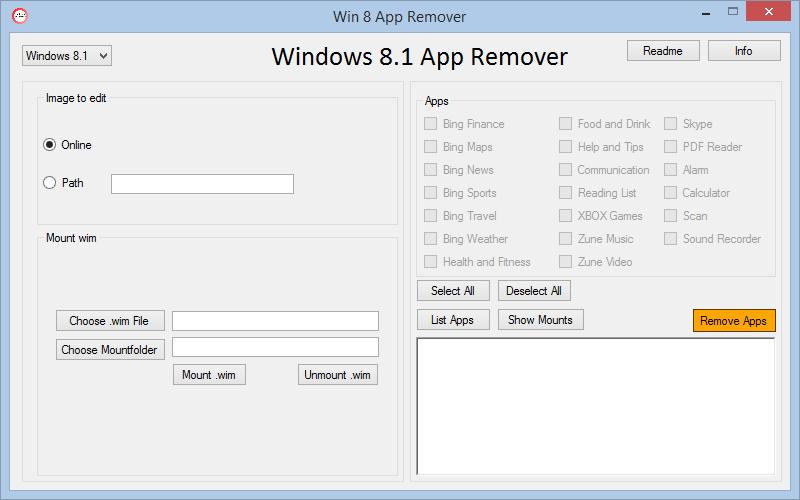Check the Zune Video checkbox

pyautogui.click(x=565, y=262)
